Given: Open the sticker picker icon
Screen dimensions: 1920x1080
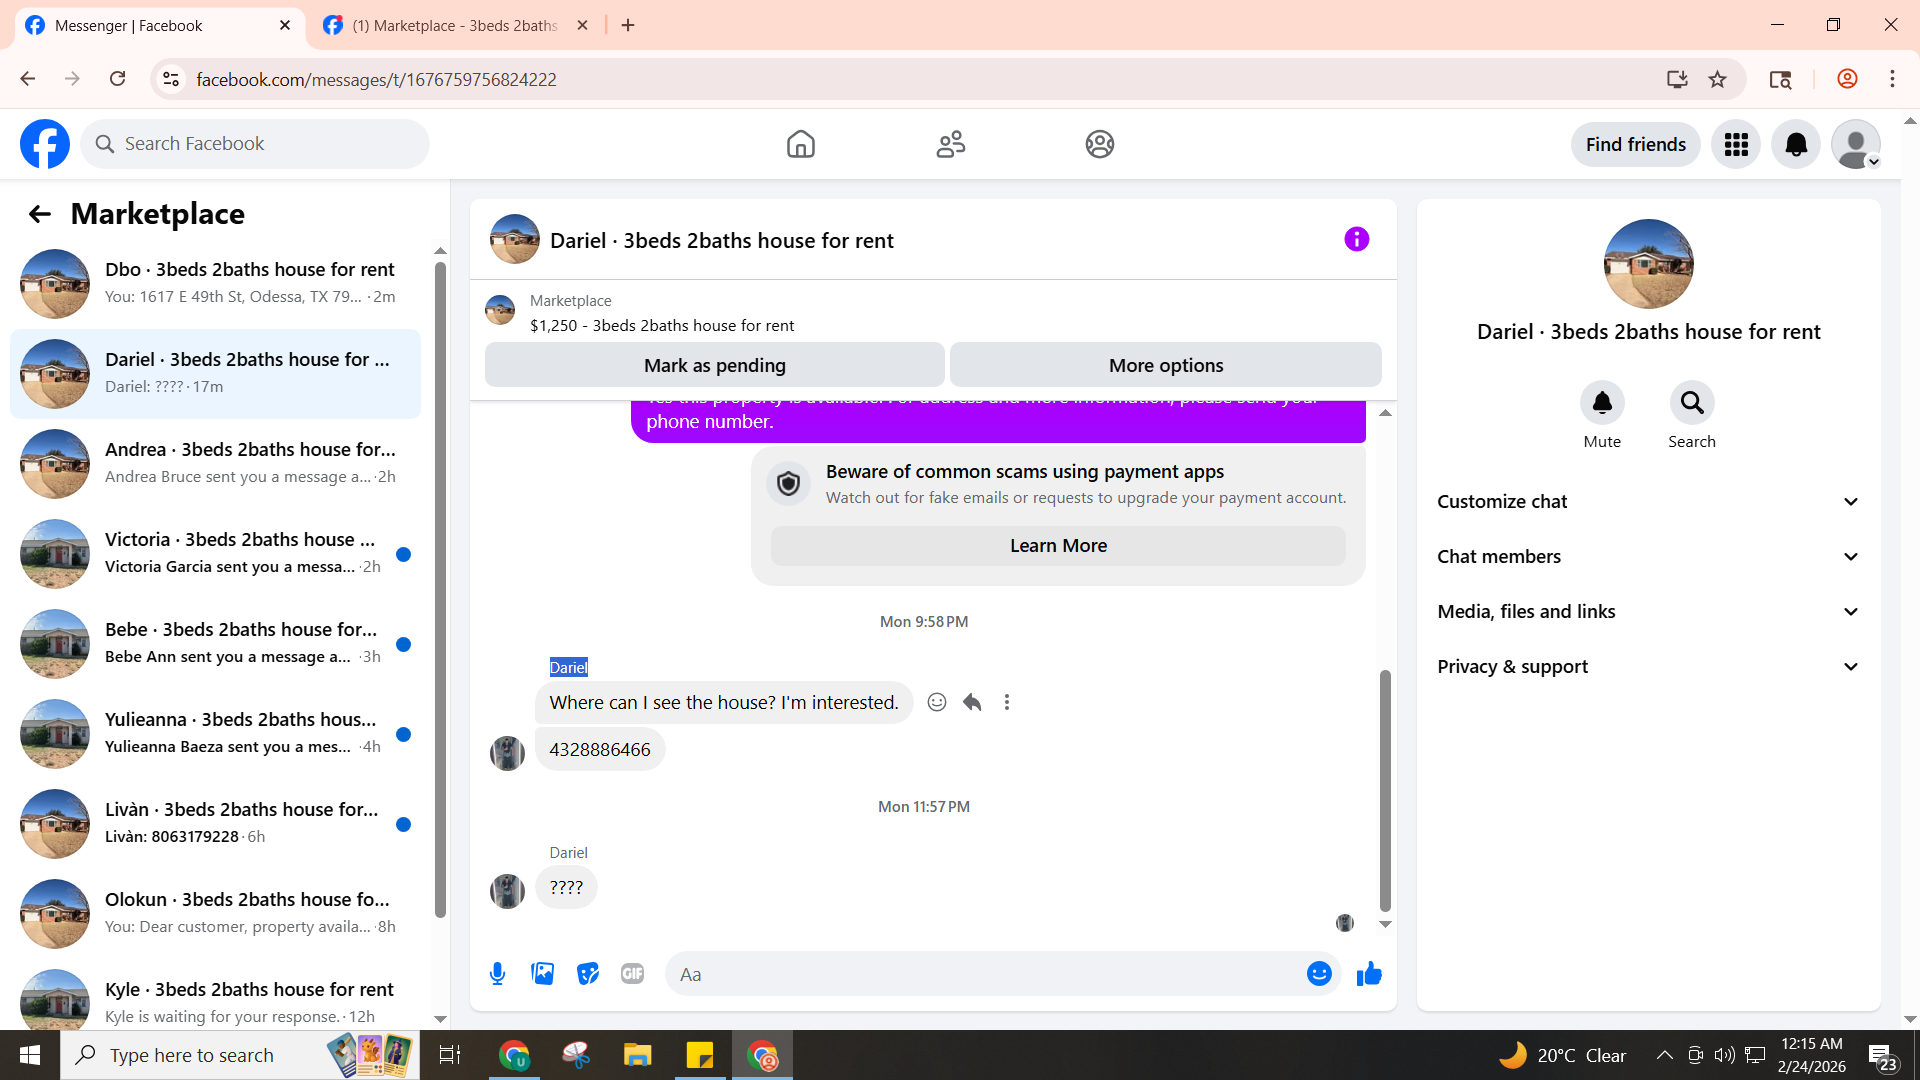Looking at the screenshot, I should [x=588, y=974].
